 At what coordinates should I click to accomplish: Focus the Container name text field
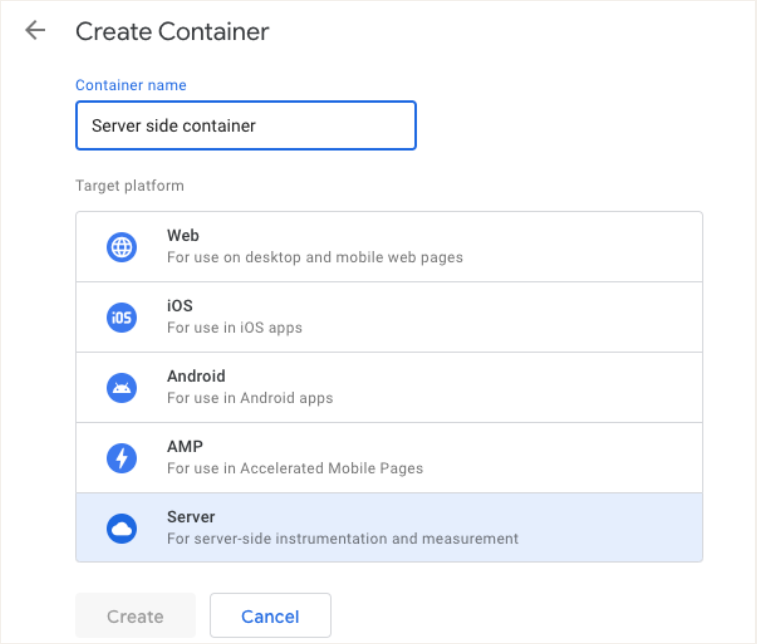click(x=245, y=126)
